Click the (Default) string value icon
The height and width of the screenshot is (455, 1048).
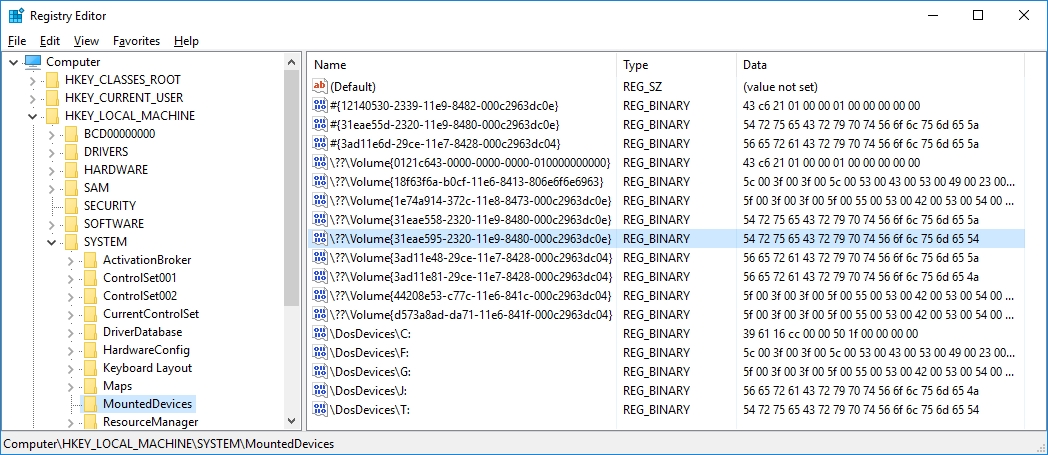(x=320, y=87)
